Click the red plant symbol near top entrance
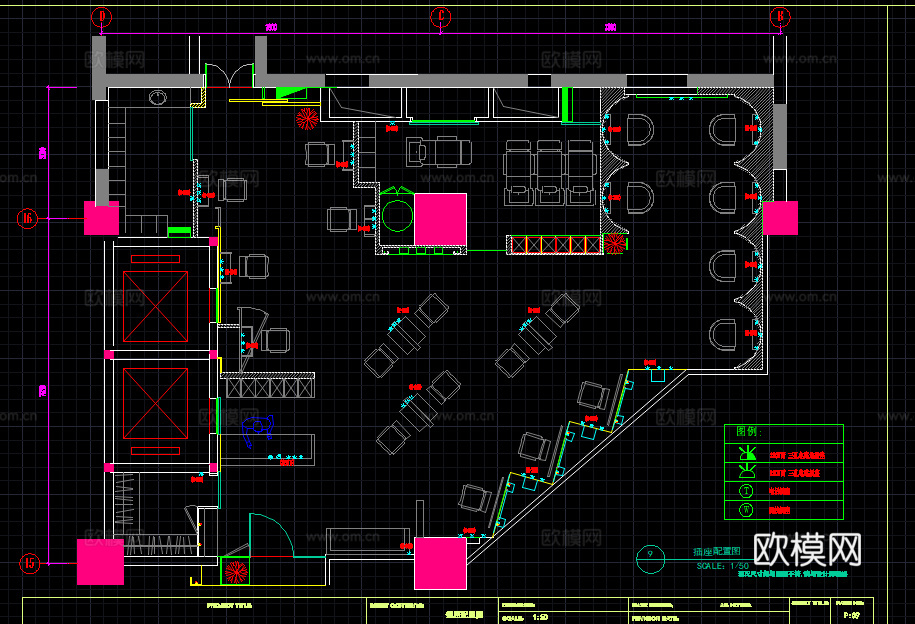The height and width of the screenshot is (624, 915). point(307,118)
